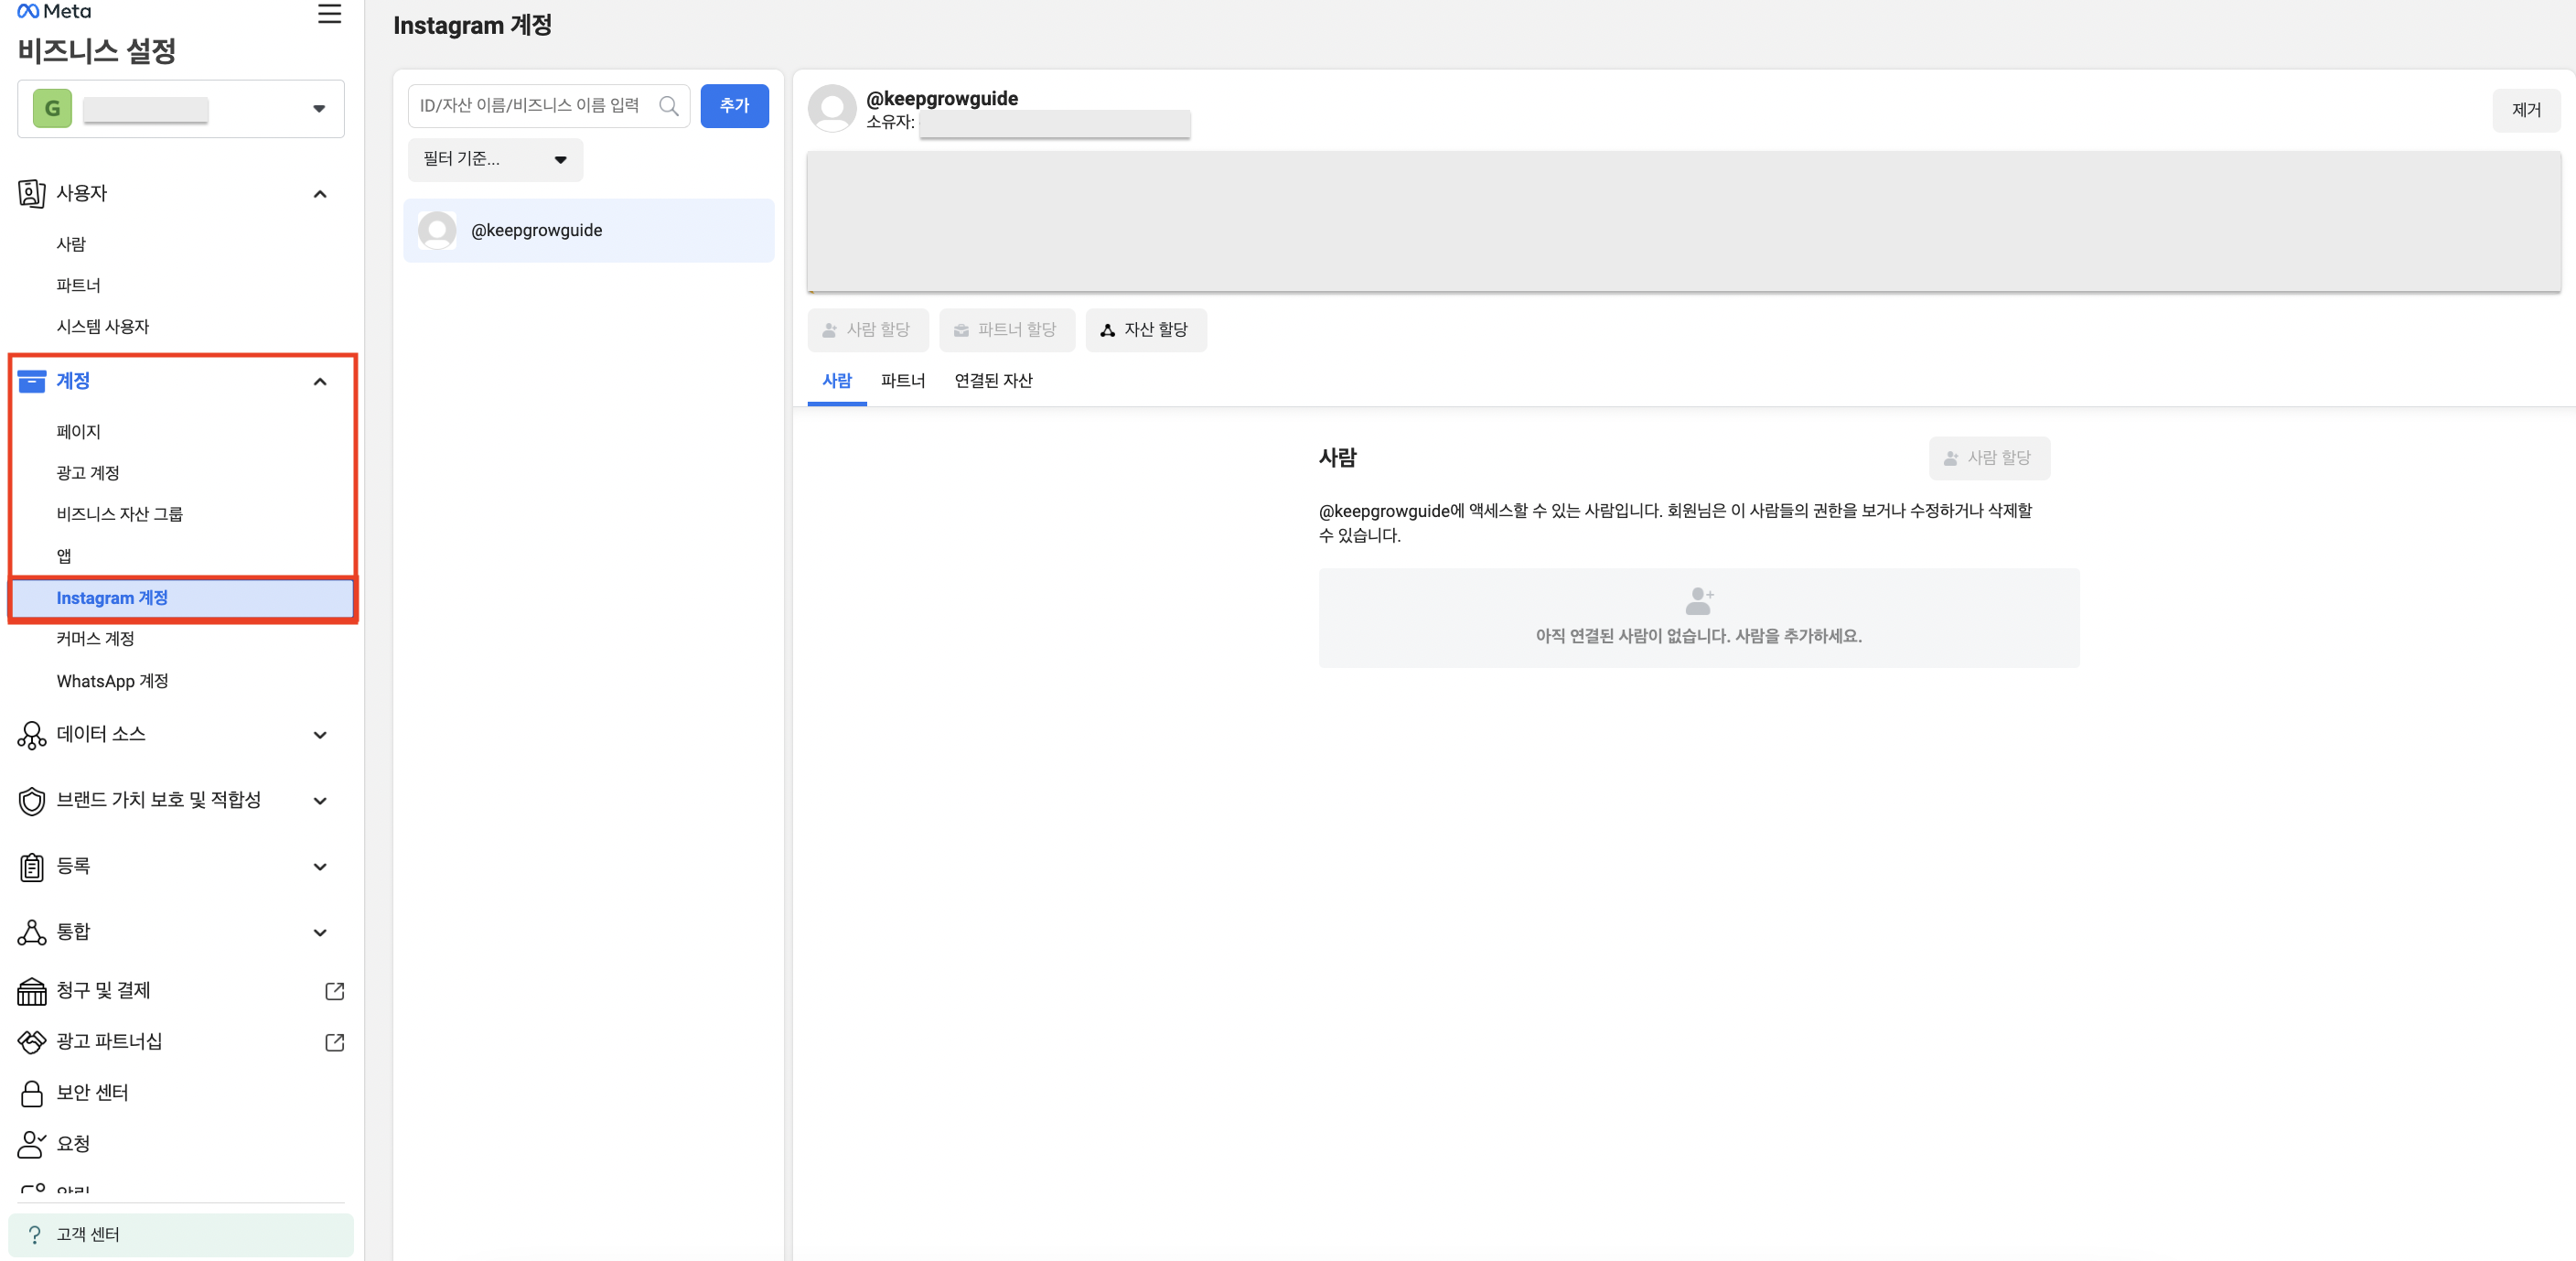Screen dimensions: 2576x1261
Task: Click the 요청 person icon
Action: click(x=31, y=1144)
